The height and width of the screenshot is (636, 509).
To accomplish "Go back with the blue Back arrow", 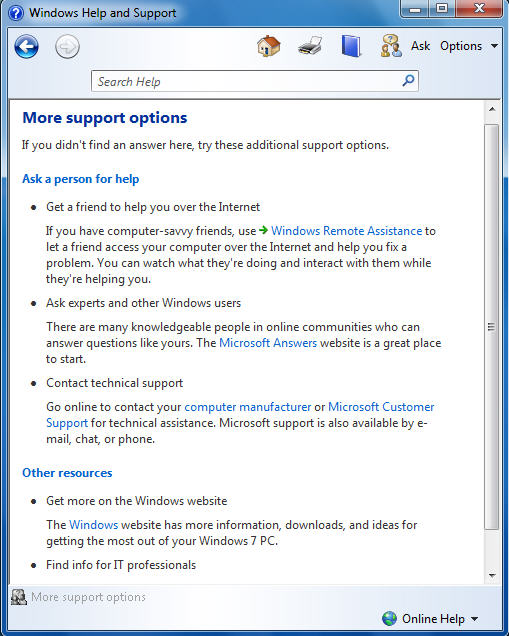I will point(27,47).
